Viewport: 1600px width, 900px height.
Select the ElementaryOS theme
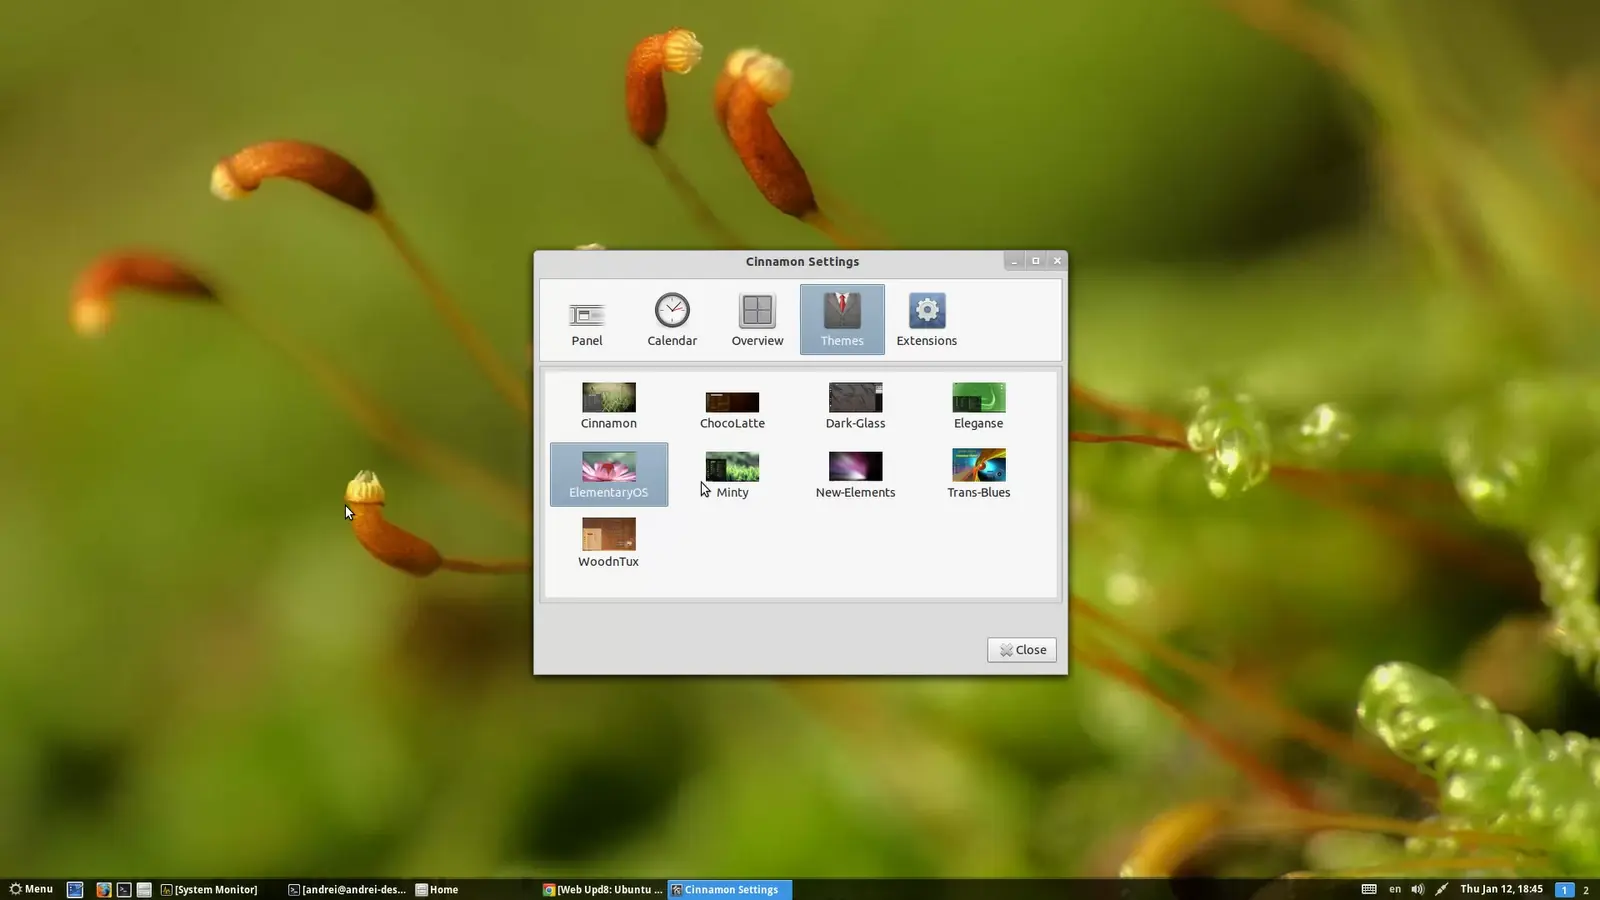pyautogui.click(x=609, y=475)
